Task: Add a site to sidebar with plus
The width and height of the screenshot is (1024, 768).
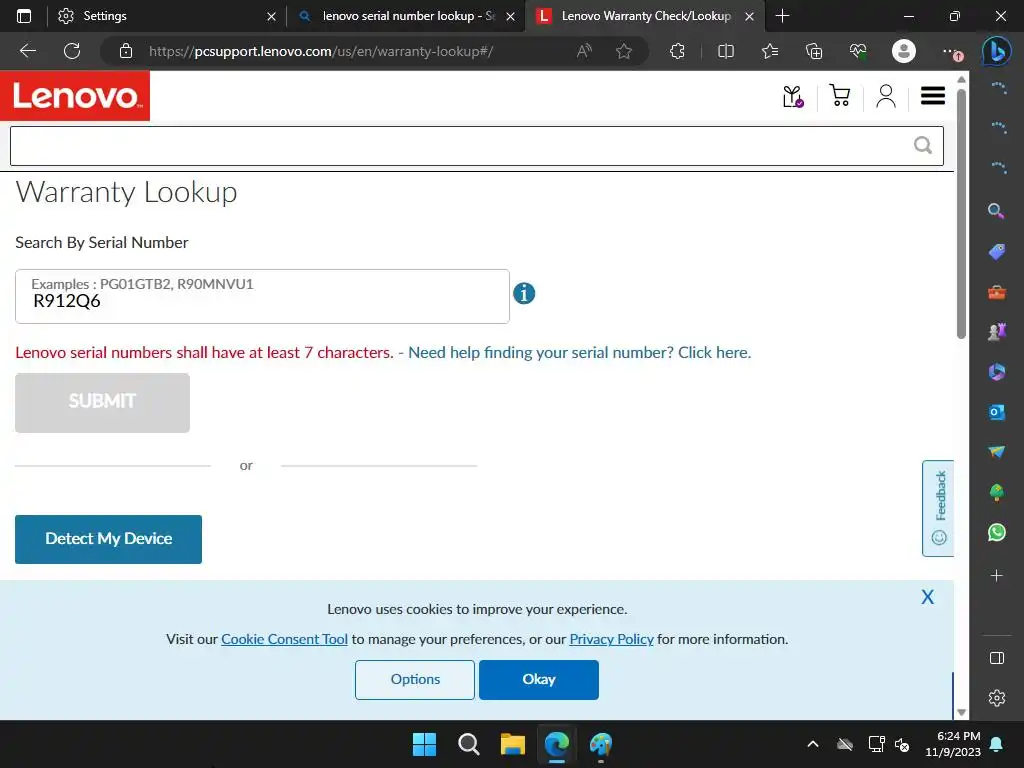Action: pyautogui.click(x=997, y=575)
